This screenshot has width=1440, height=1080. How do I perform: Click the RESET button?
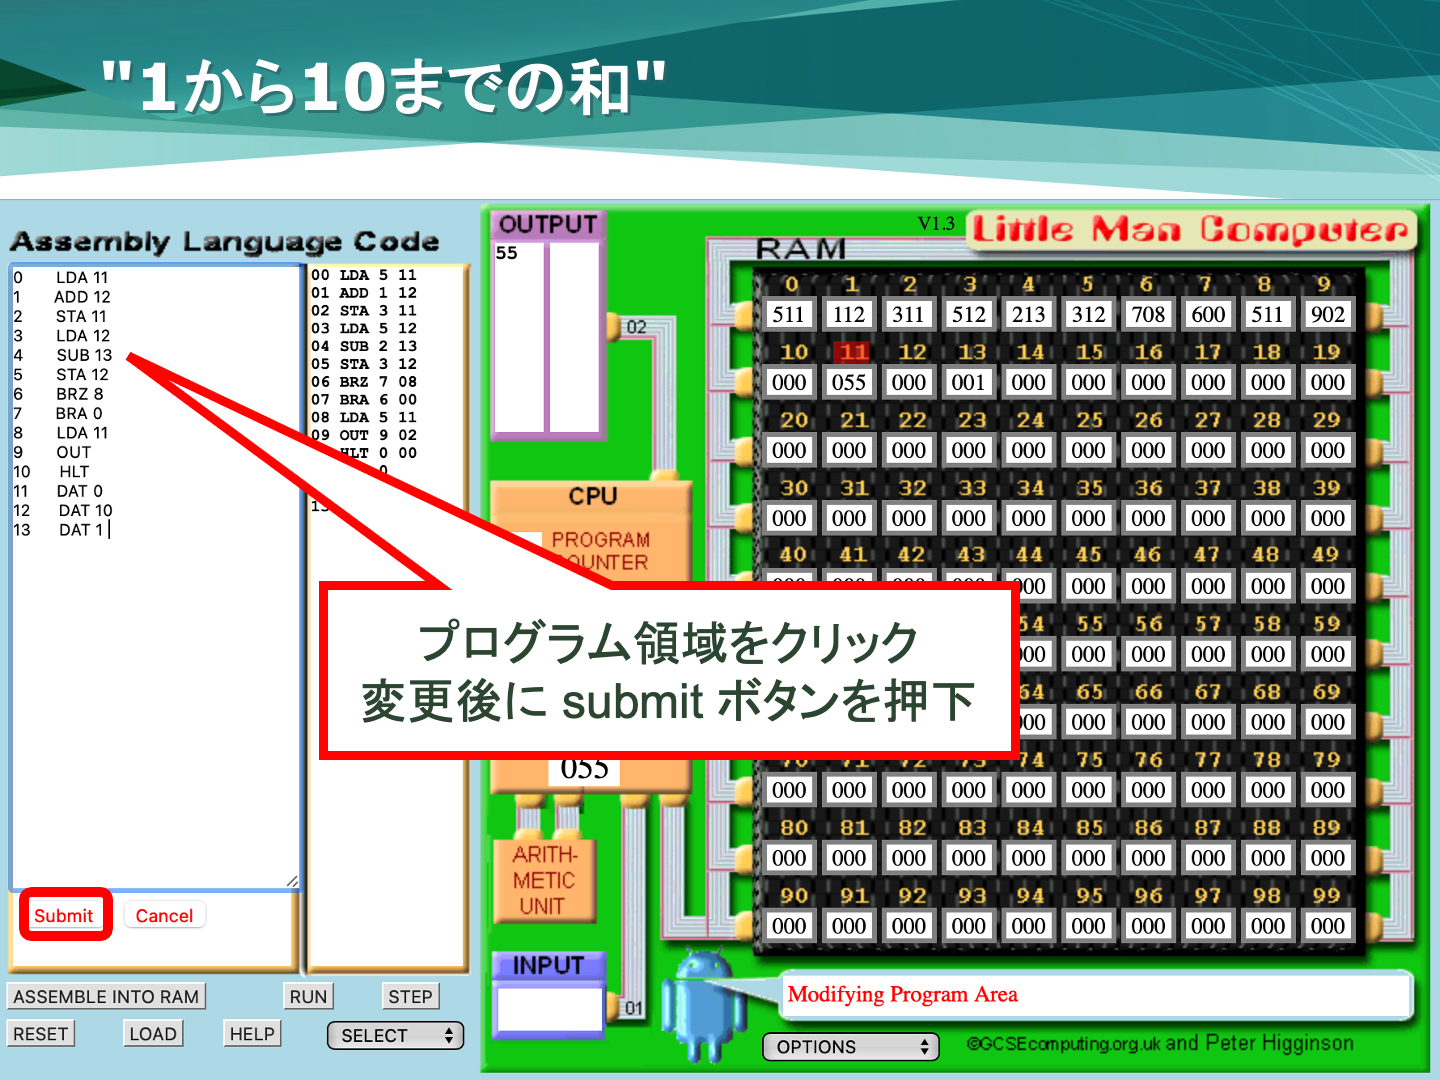click(41, 1034)
